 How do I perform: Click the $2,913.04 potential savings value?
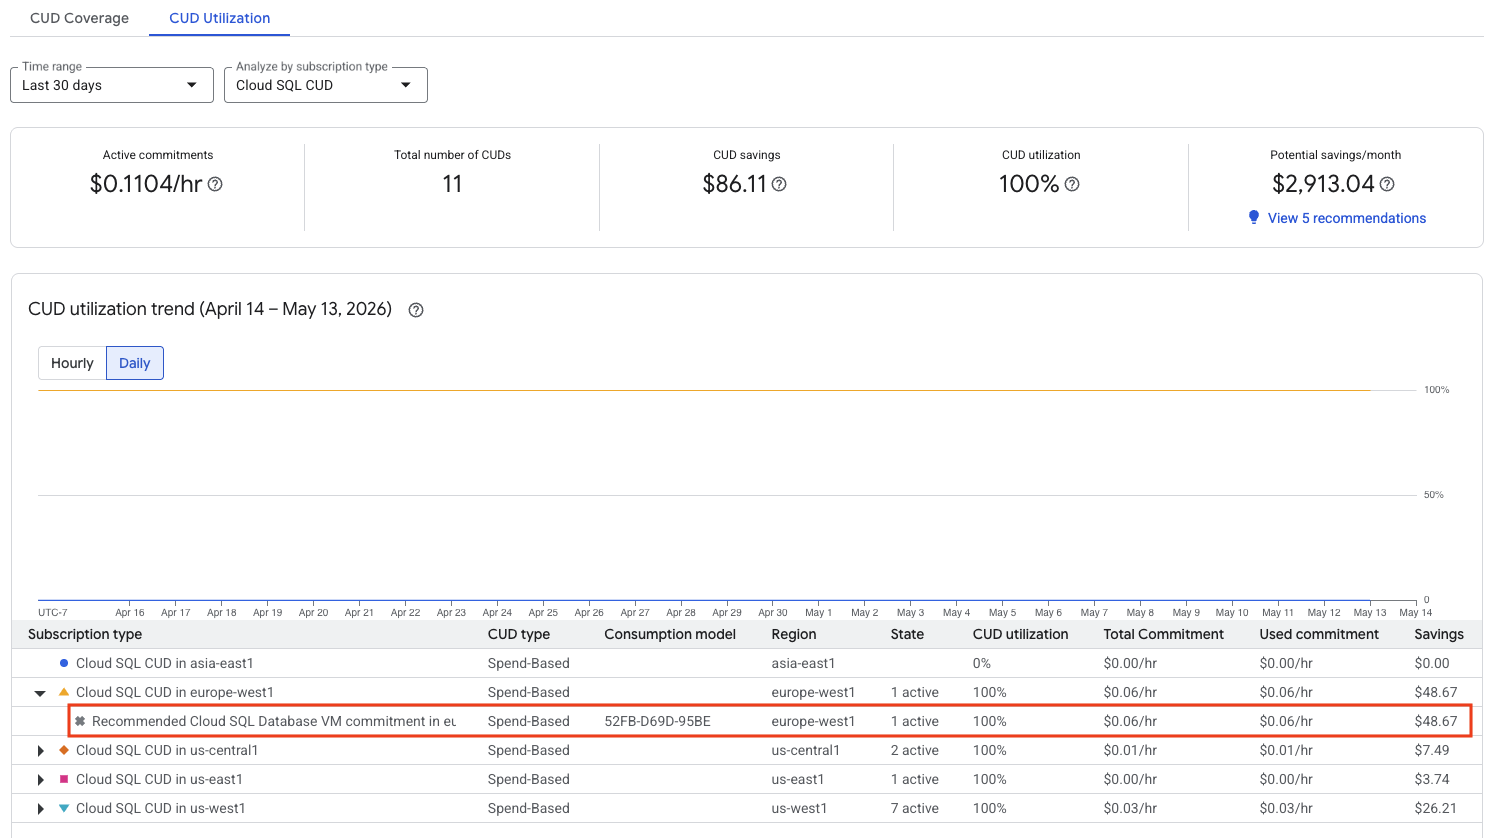tap(1323, 184)
